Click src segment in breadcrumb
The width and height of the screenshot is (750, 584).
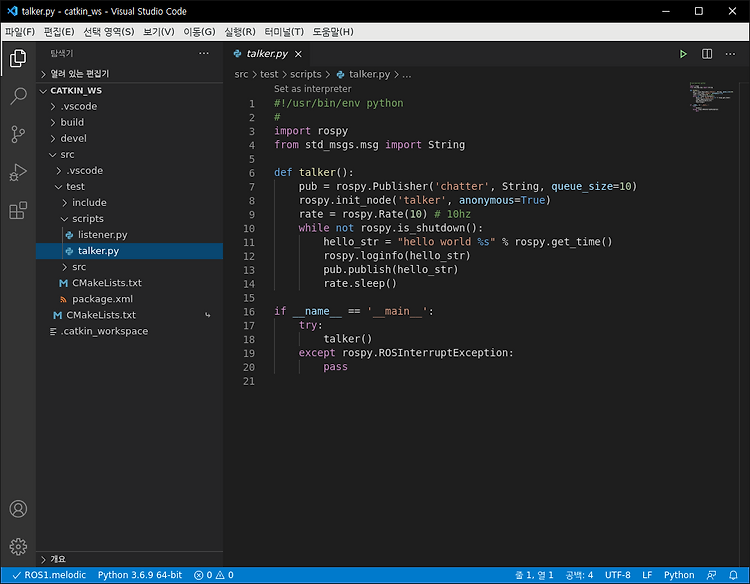point(241,74)
